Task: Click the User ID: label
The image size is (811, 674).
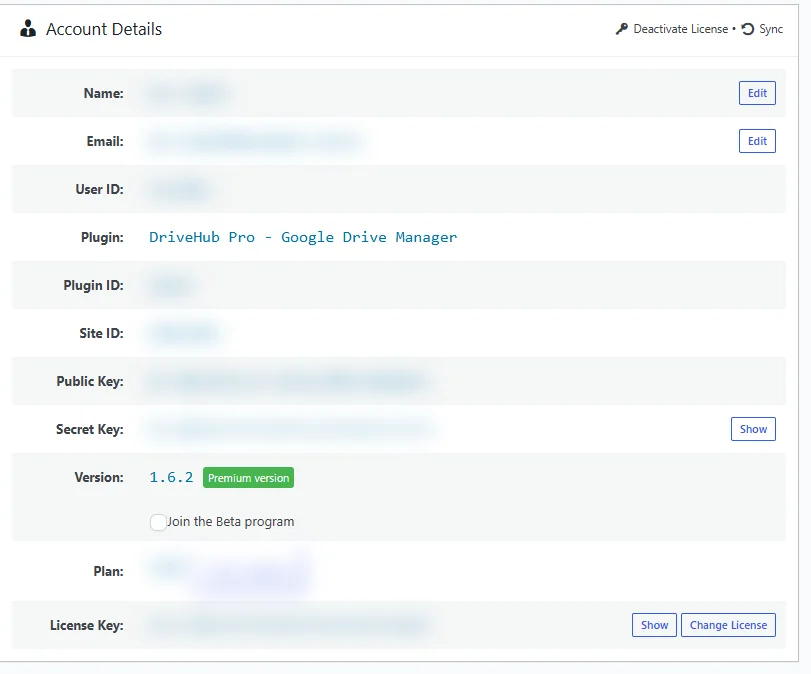Action: click(99, 189)
